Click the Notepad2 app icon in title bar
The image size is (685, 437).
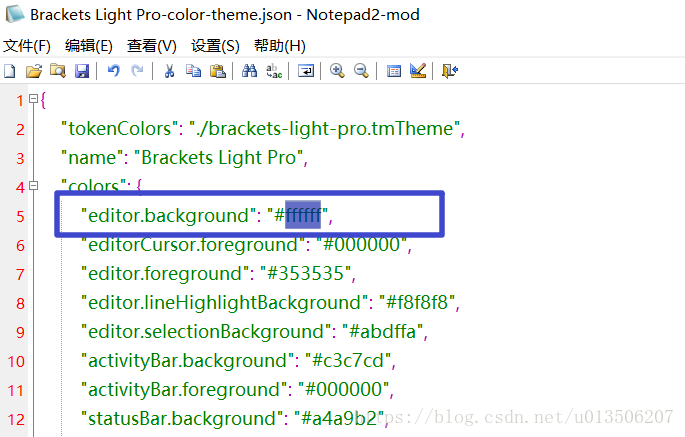(15, 14)
